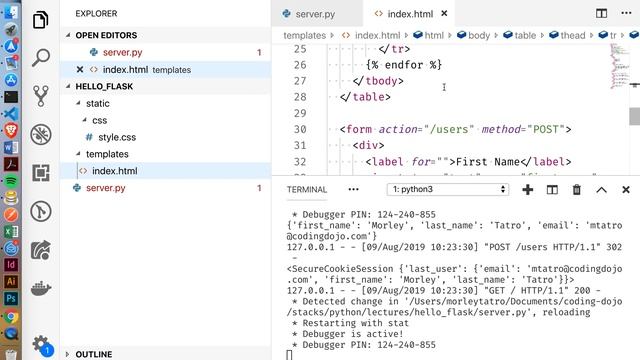Open the Git graph circular icon in the activity bar
The height and width of the screenshot is (360, 640).
[x=40, y=211]
